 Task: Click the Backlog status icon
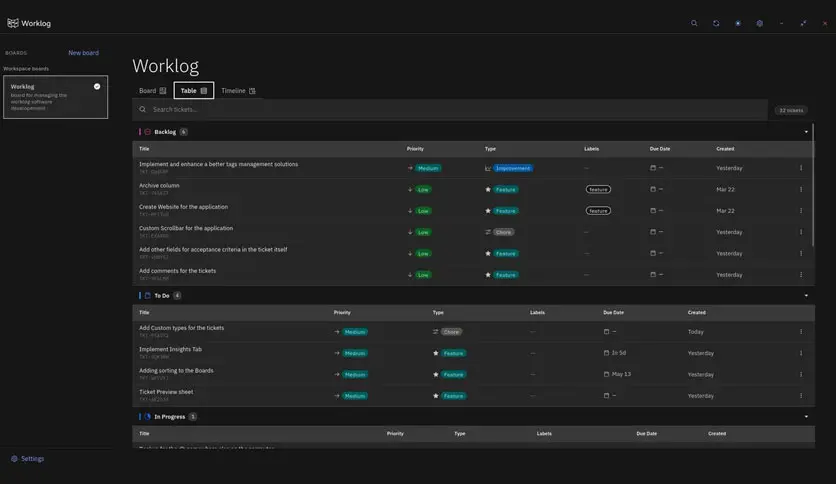[148, 132]
